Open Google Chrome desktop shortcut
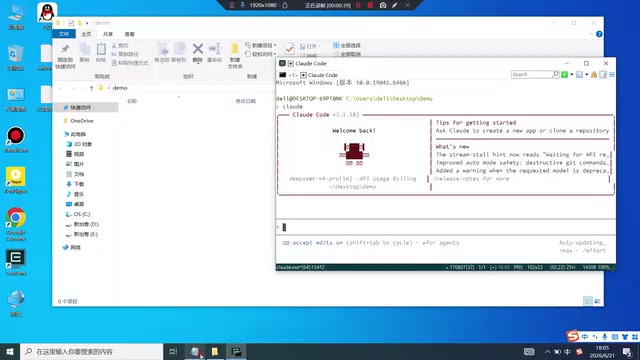This screenshot has width=640, height=360. coord(16,224)
